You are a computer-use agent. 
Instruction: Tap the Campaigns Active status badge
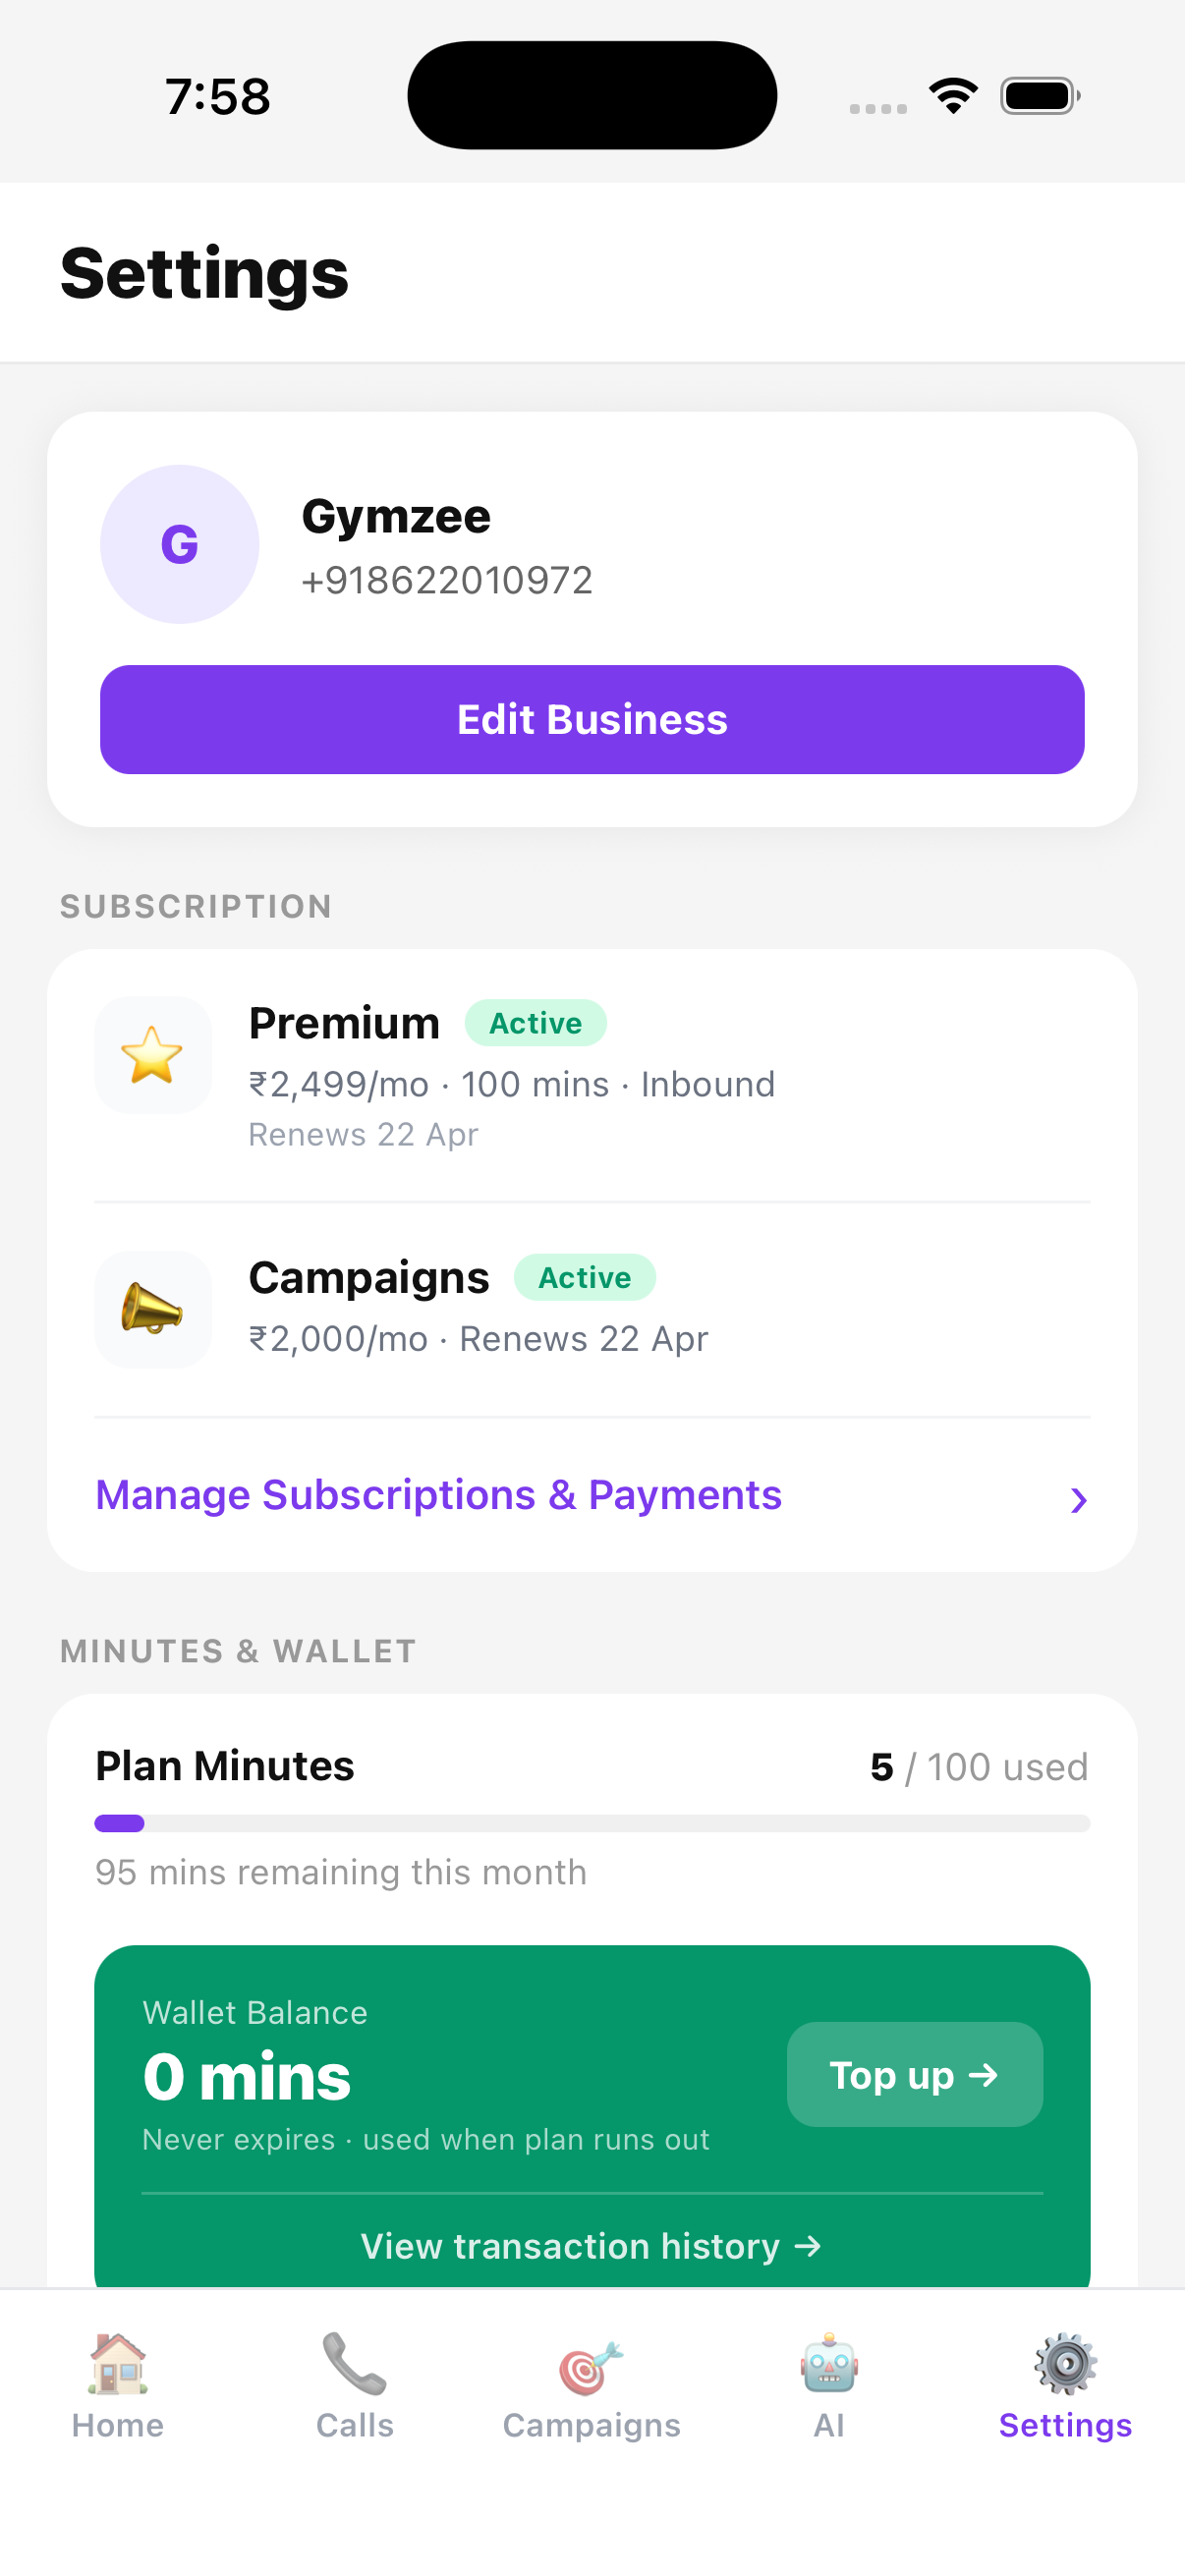click(584, 1277)
